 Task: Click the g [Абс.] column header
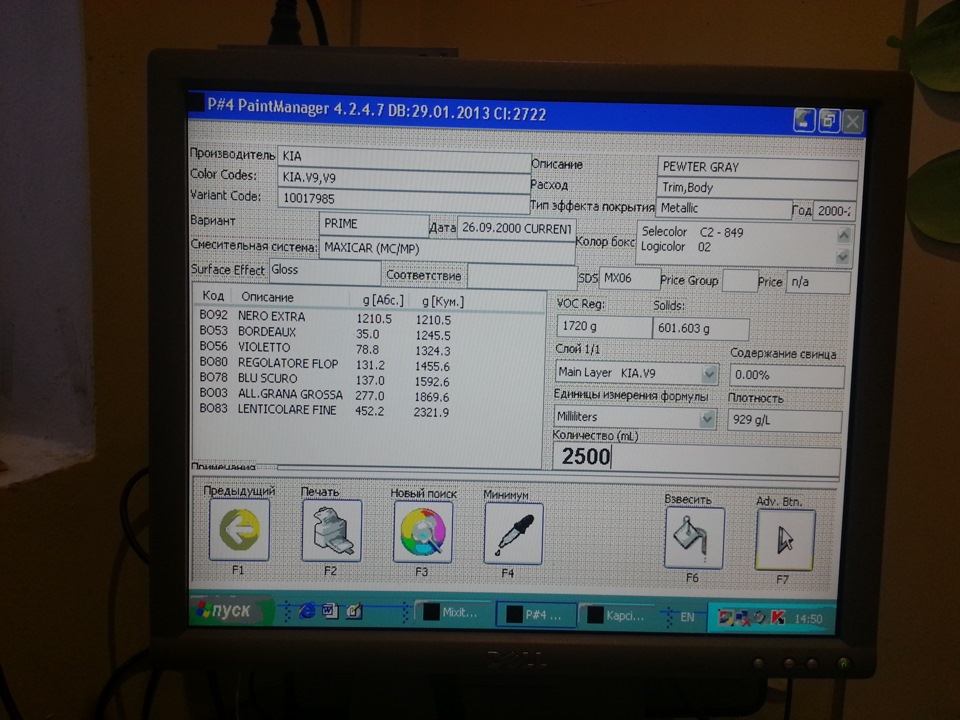tap(383, 300)
